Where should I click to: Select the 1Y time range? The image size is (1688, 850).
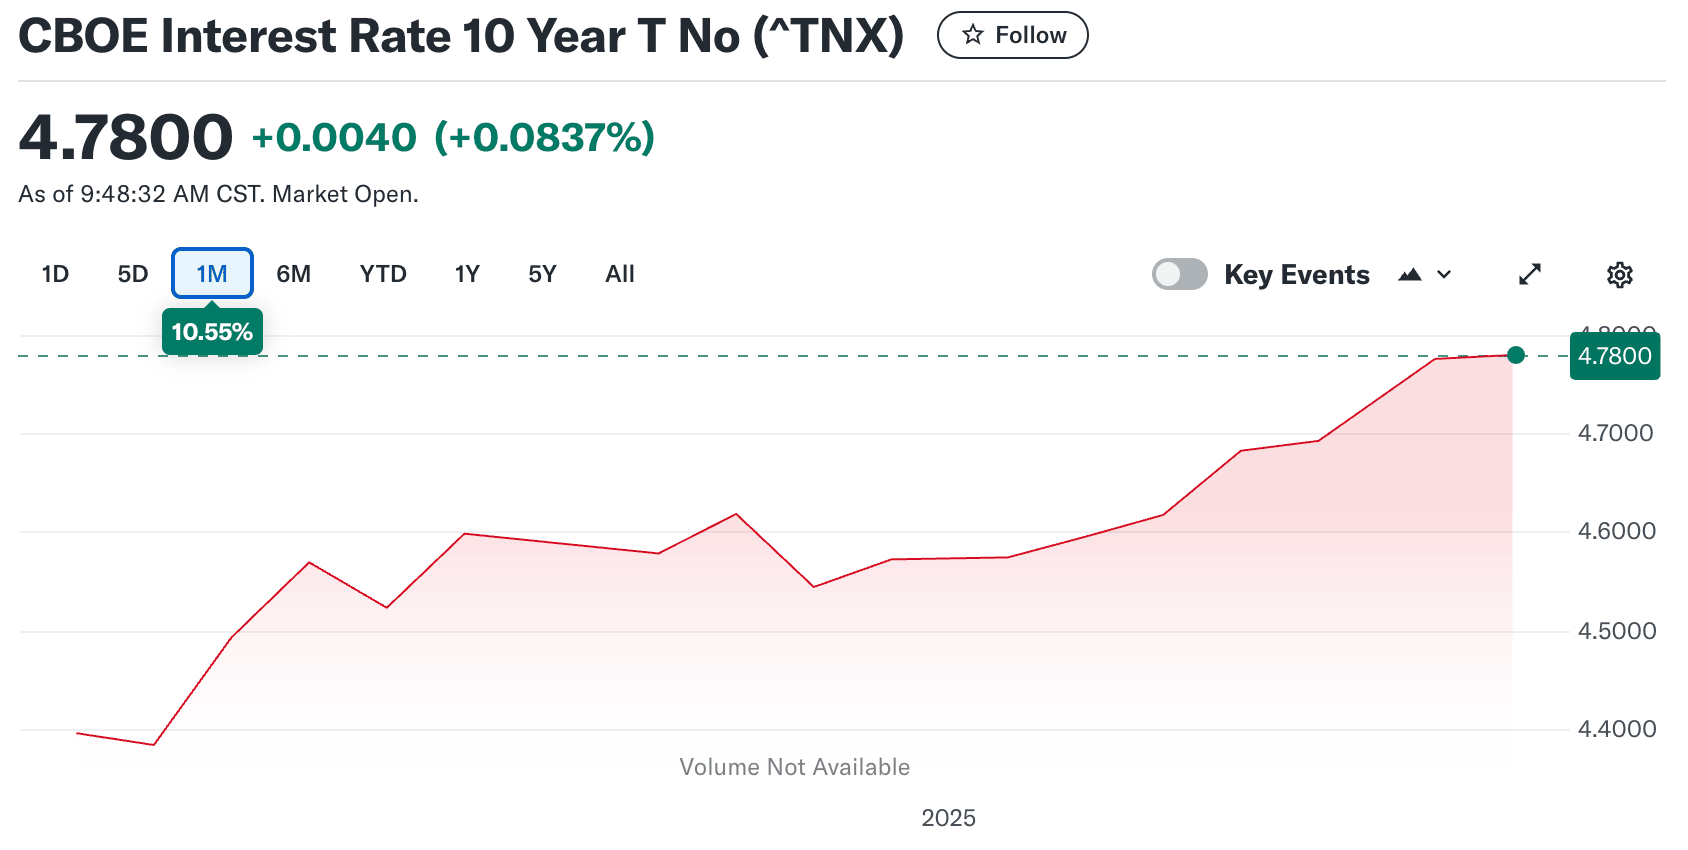pos(467,274)
